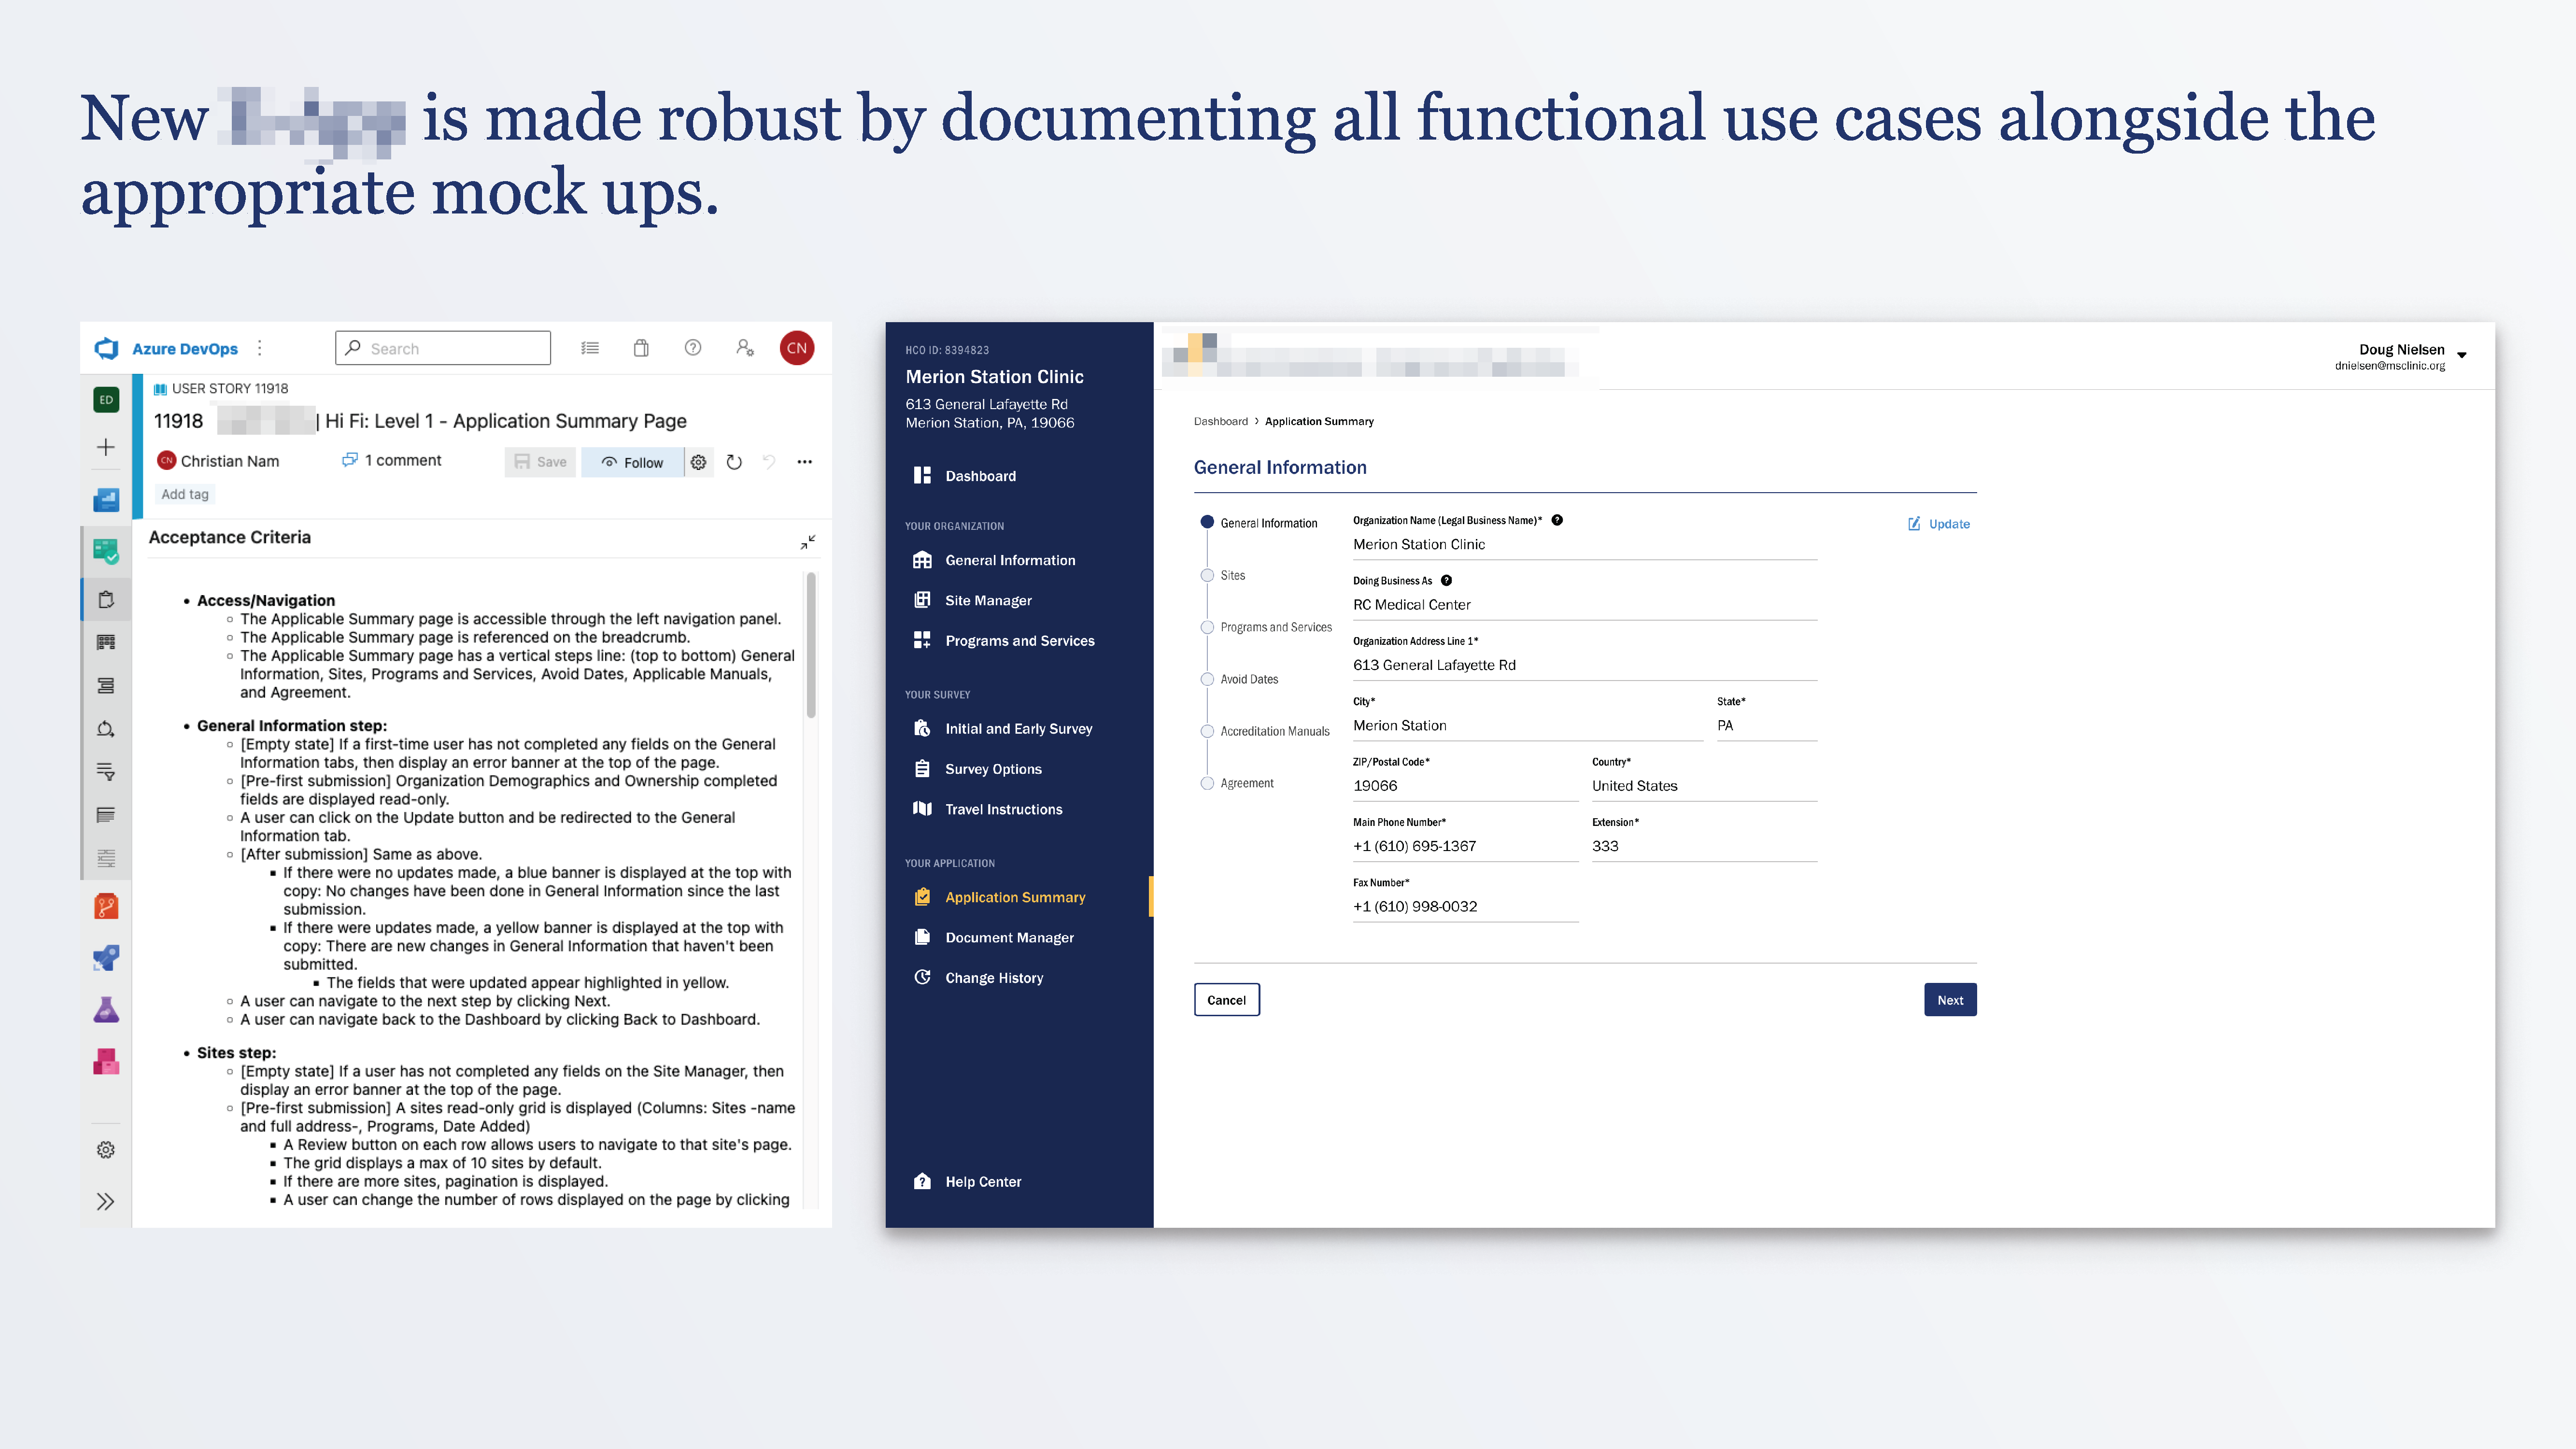Click Add tag on the user story

click(x=185, y=494)
